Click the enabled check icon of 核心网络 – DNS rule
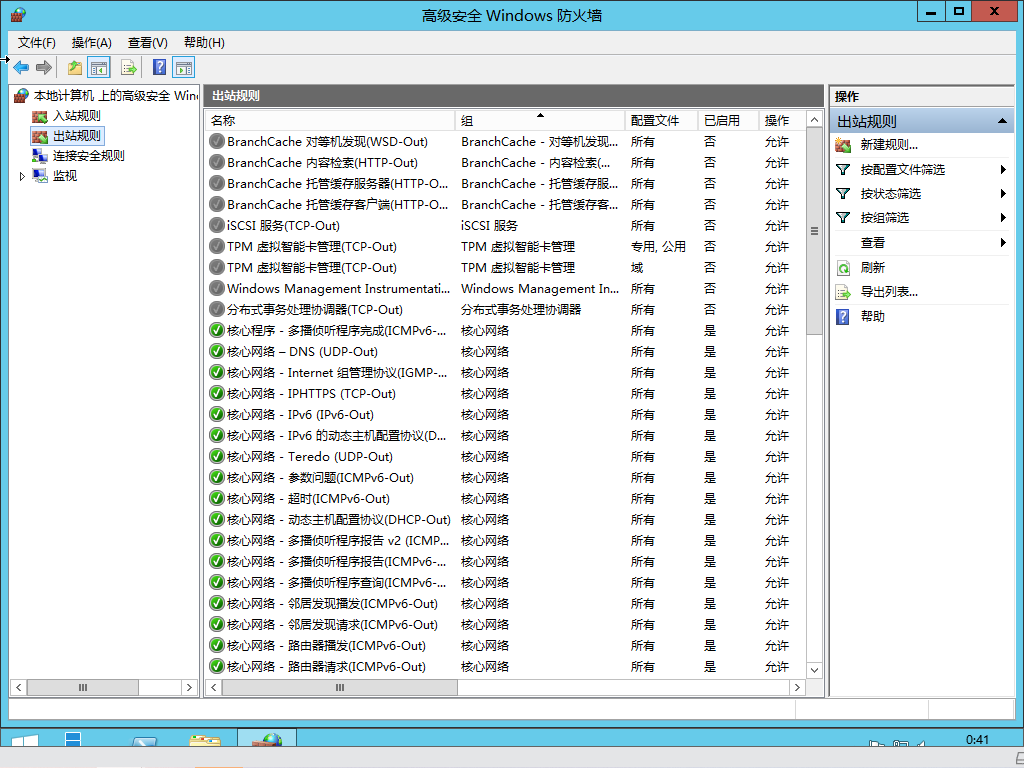This screenshot has width=1024, height=768. click(x=217, y=352)
